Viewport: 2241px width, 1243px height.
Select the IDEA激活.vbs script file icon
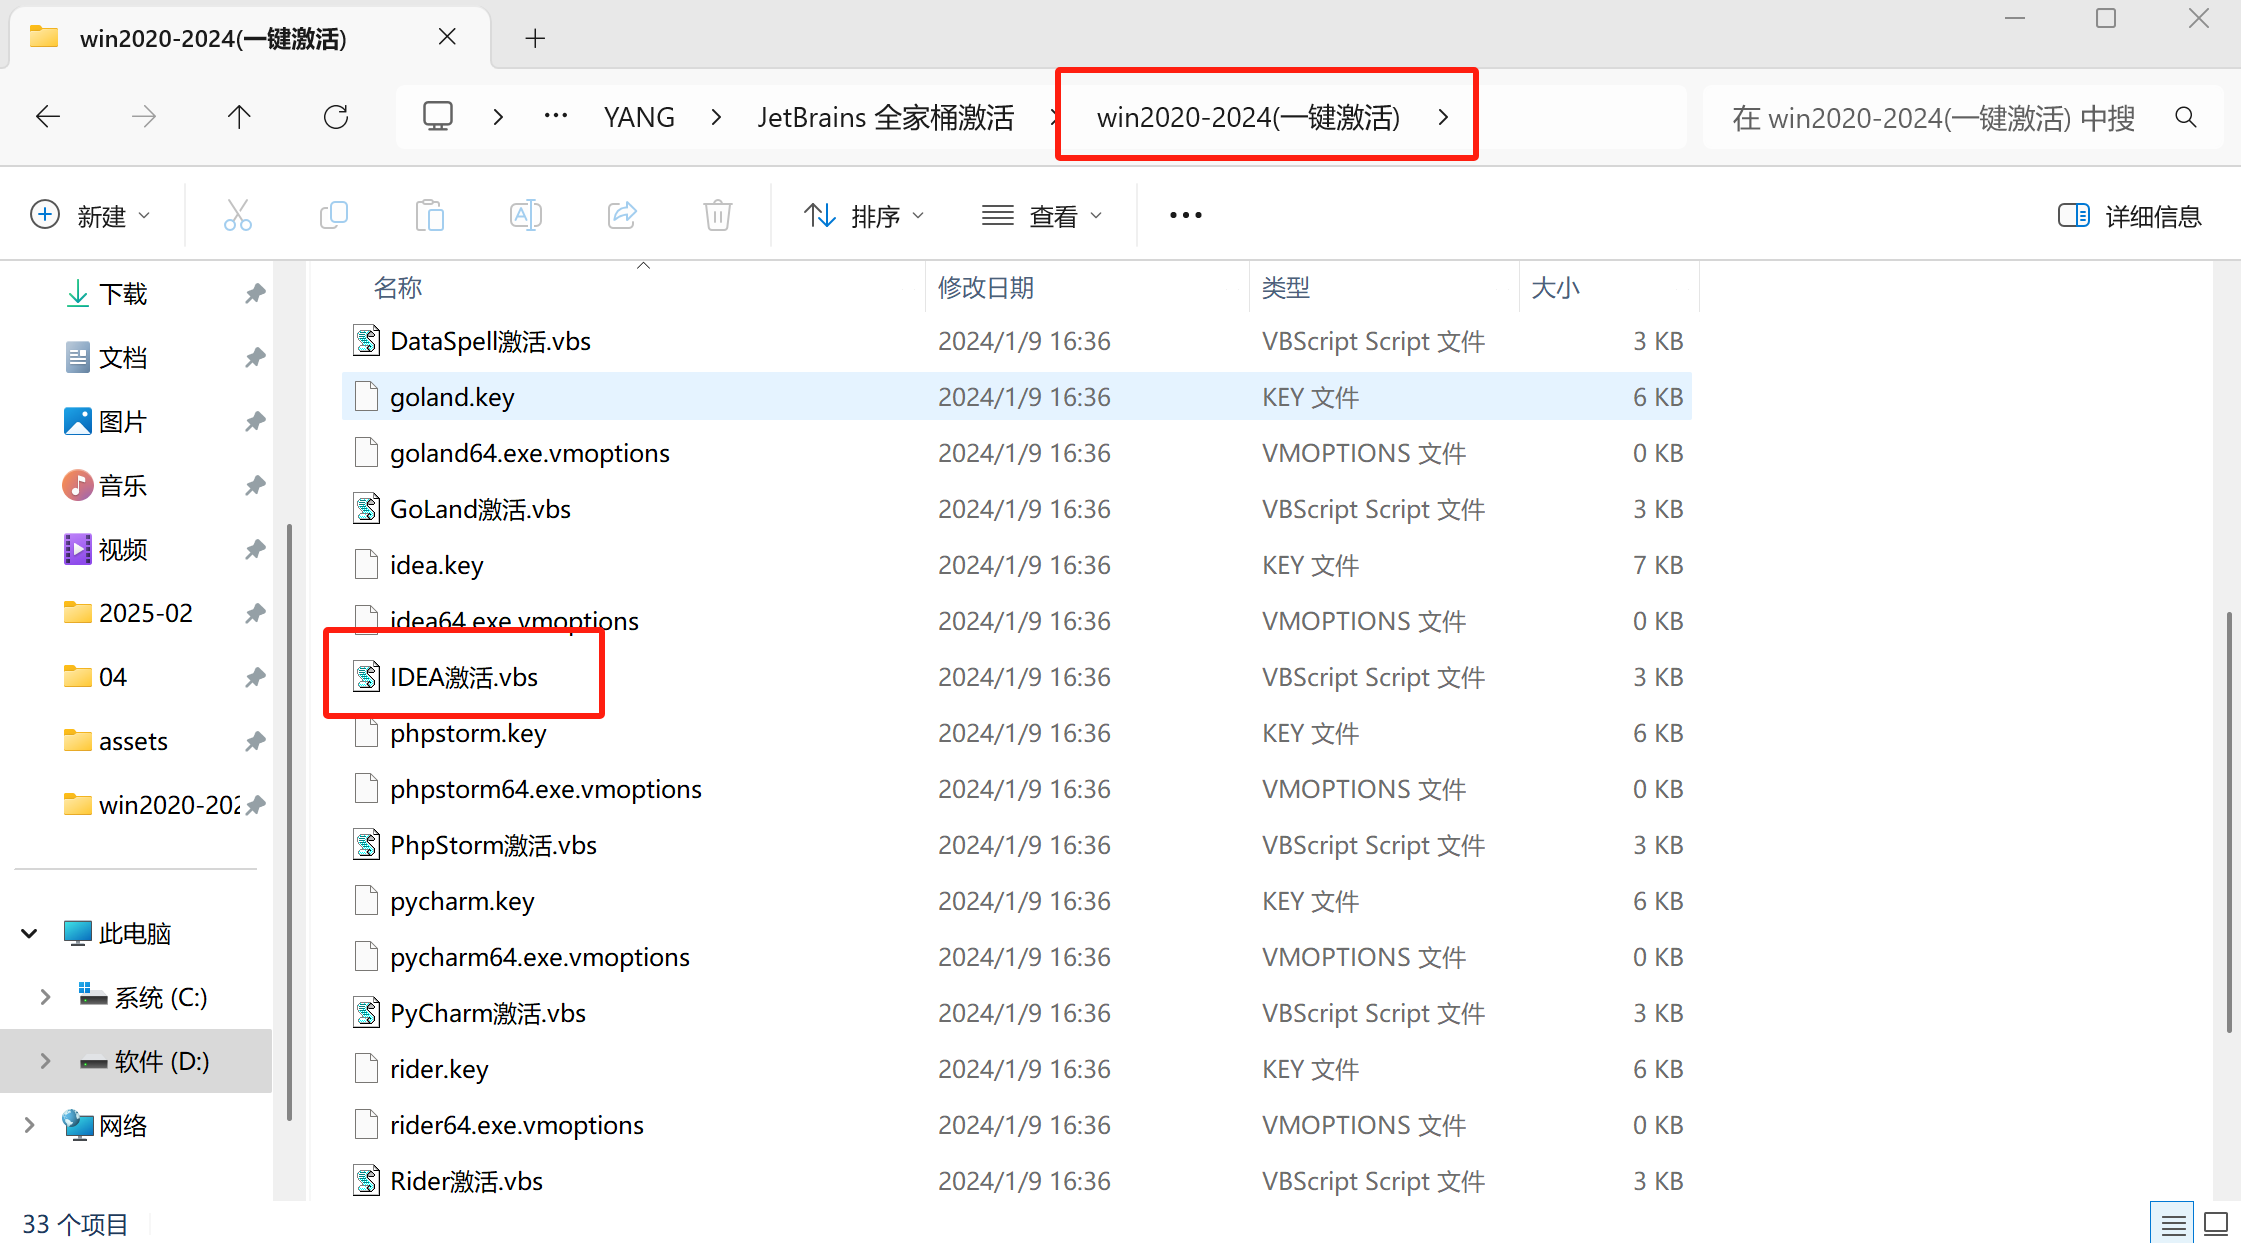[x=367, y=677]
